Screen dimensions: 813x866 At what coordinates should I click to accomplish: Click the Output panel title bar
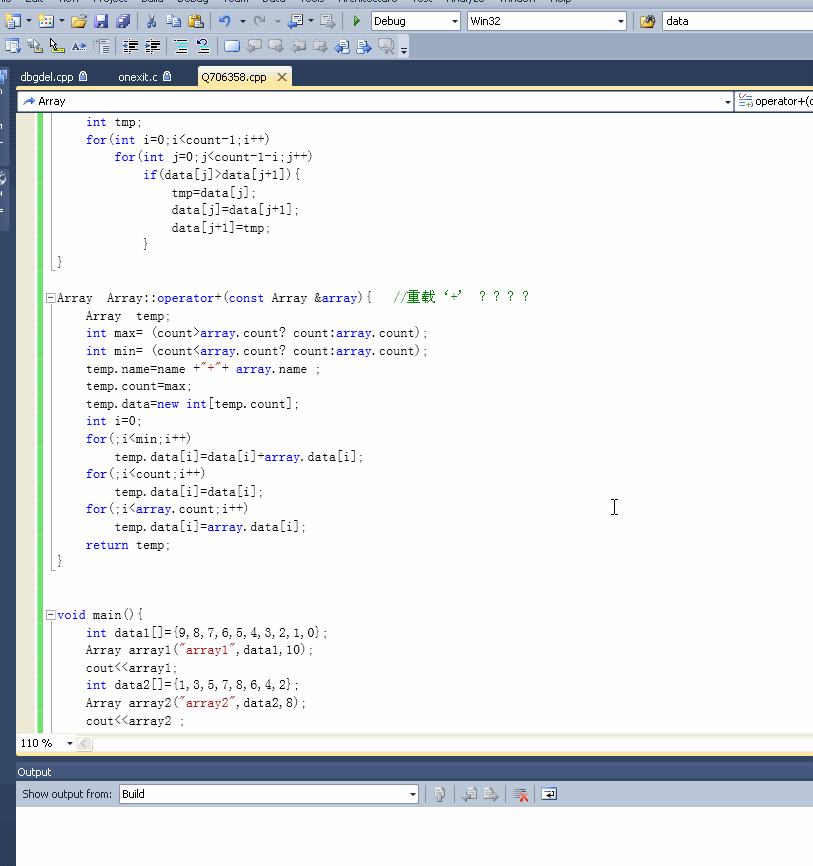(x=414, y=772)
